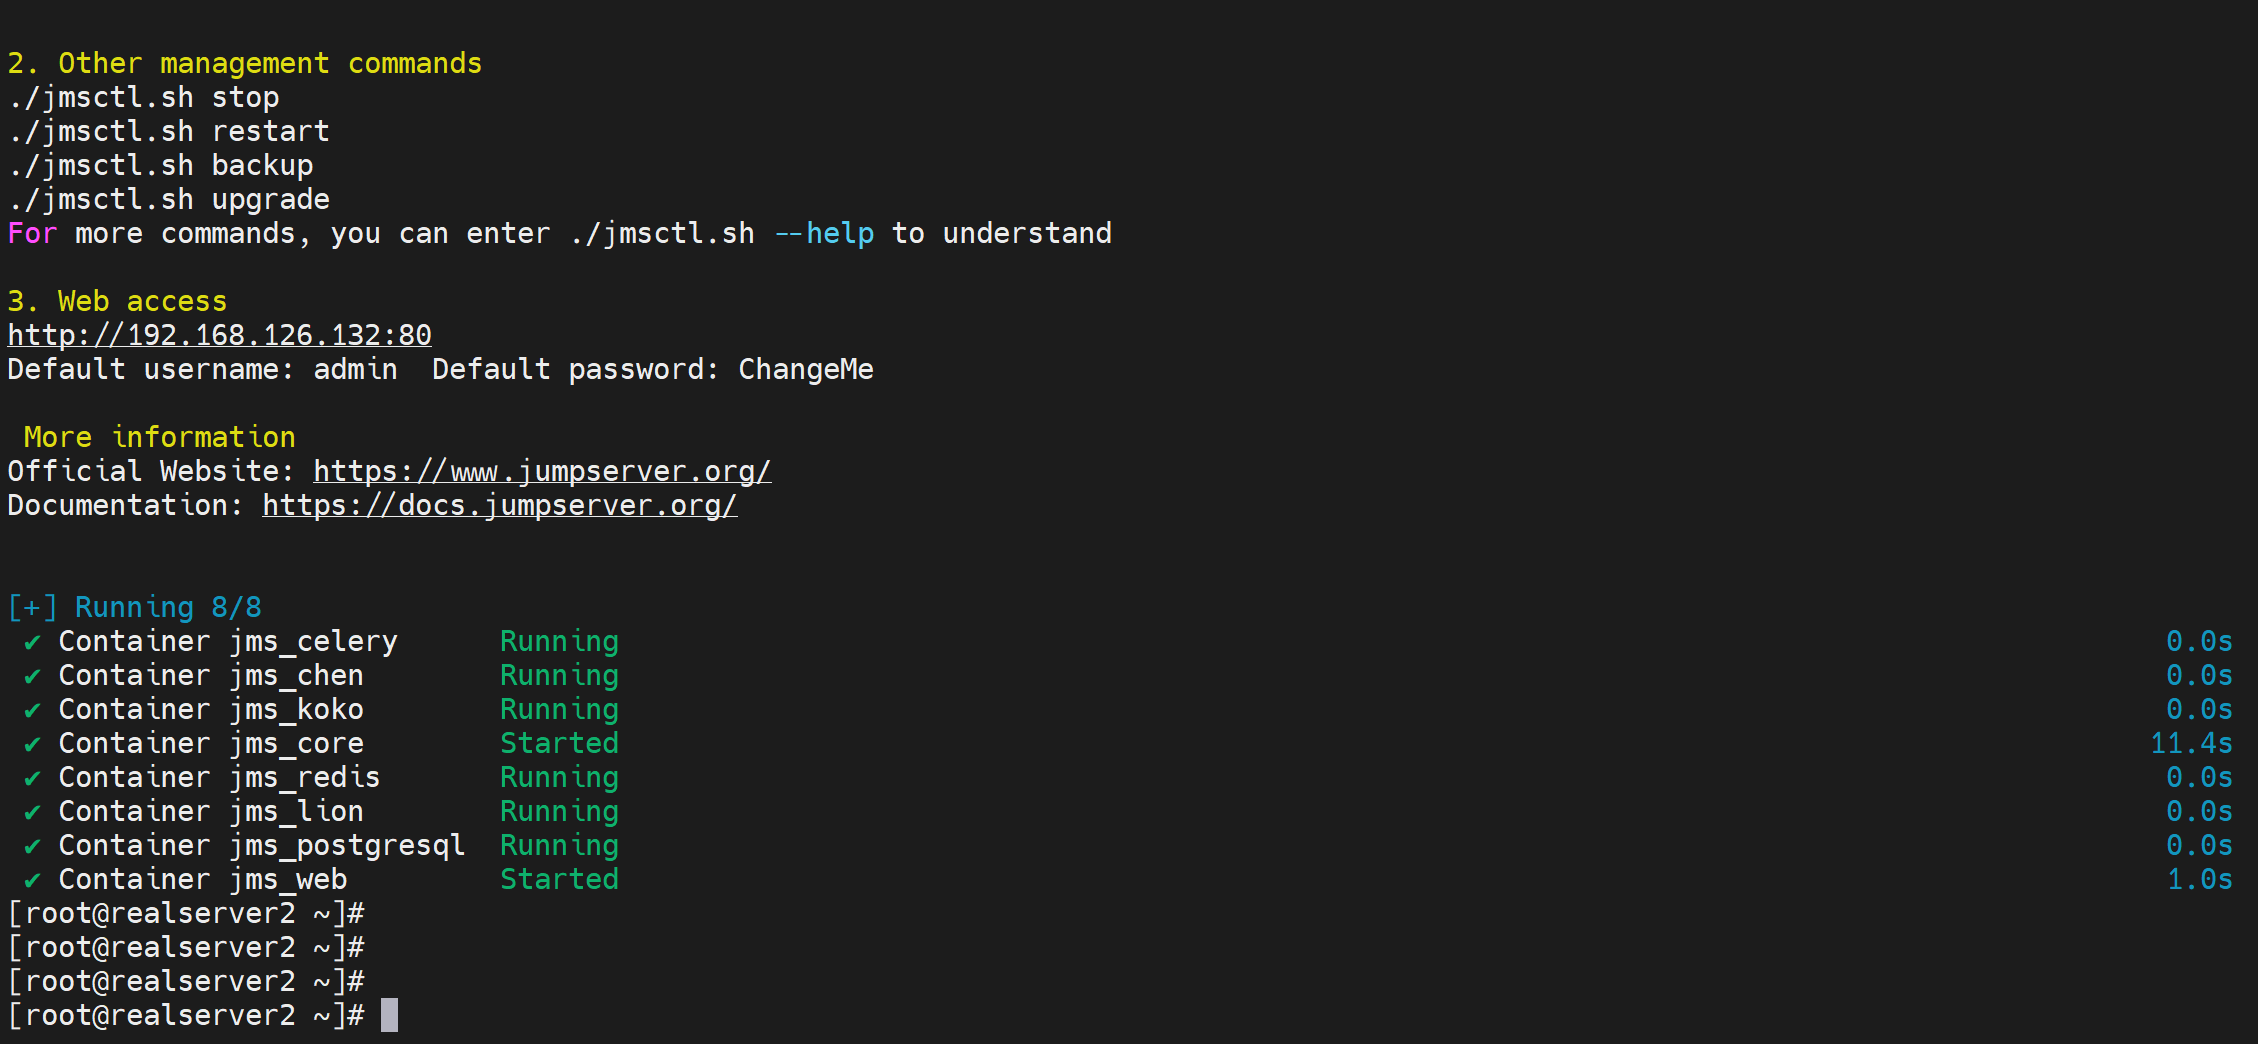The width and height of the screenshot is (2258, 1044).
Task: Click the ChangeMe default password text
Action: click(805, 369)
